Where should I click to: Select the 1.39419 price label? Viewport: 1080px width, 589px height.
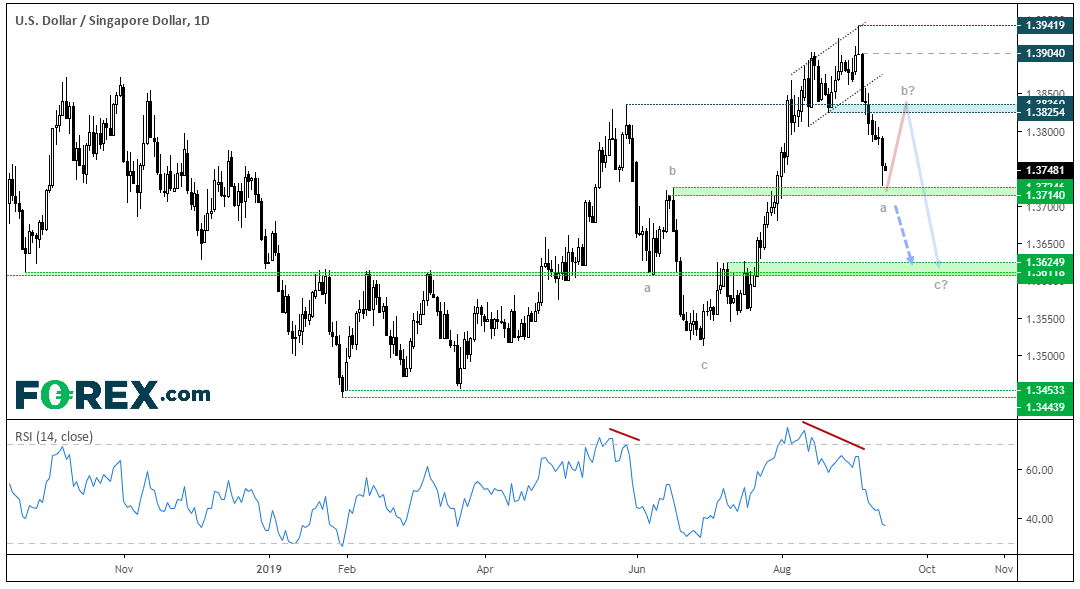click(x=1045, y=25)
